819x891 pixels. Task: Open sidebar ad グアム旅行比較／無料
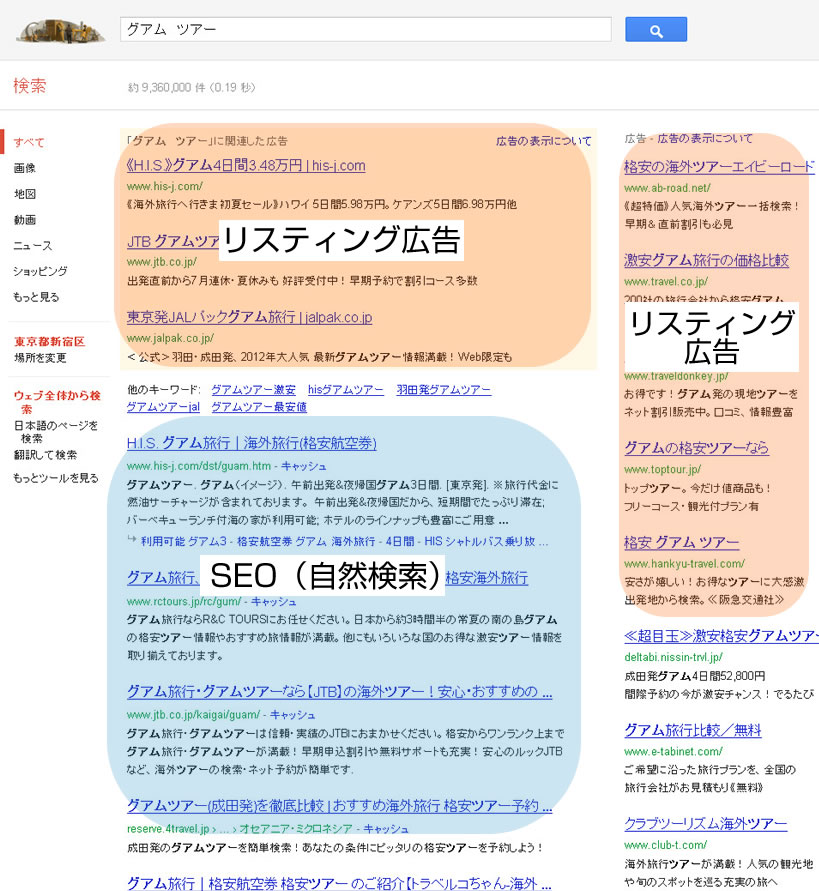pos(693,730)
